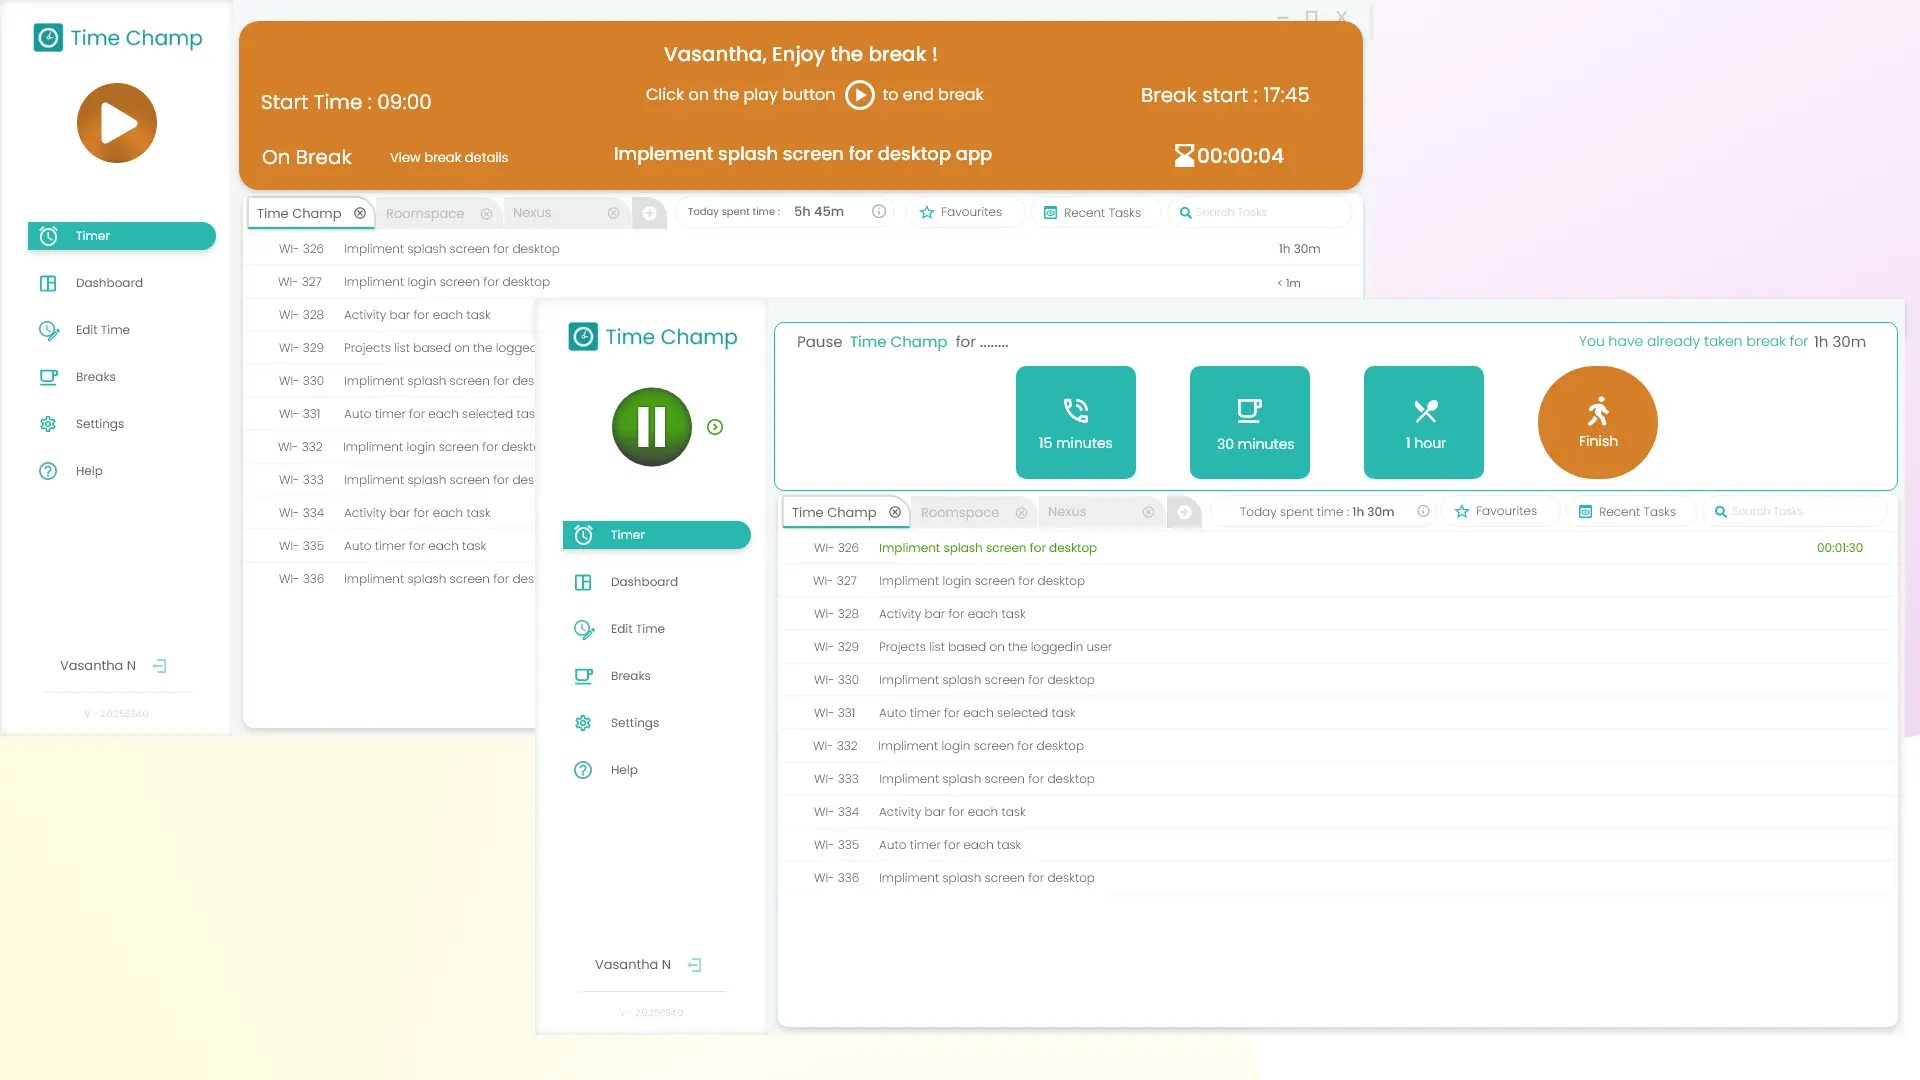Click the Breaks cup icon in the back window sidebar
The image size is (1920, 1080).
pos(49,377)
